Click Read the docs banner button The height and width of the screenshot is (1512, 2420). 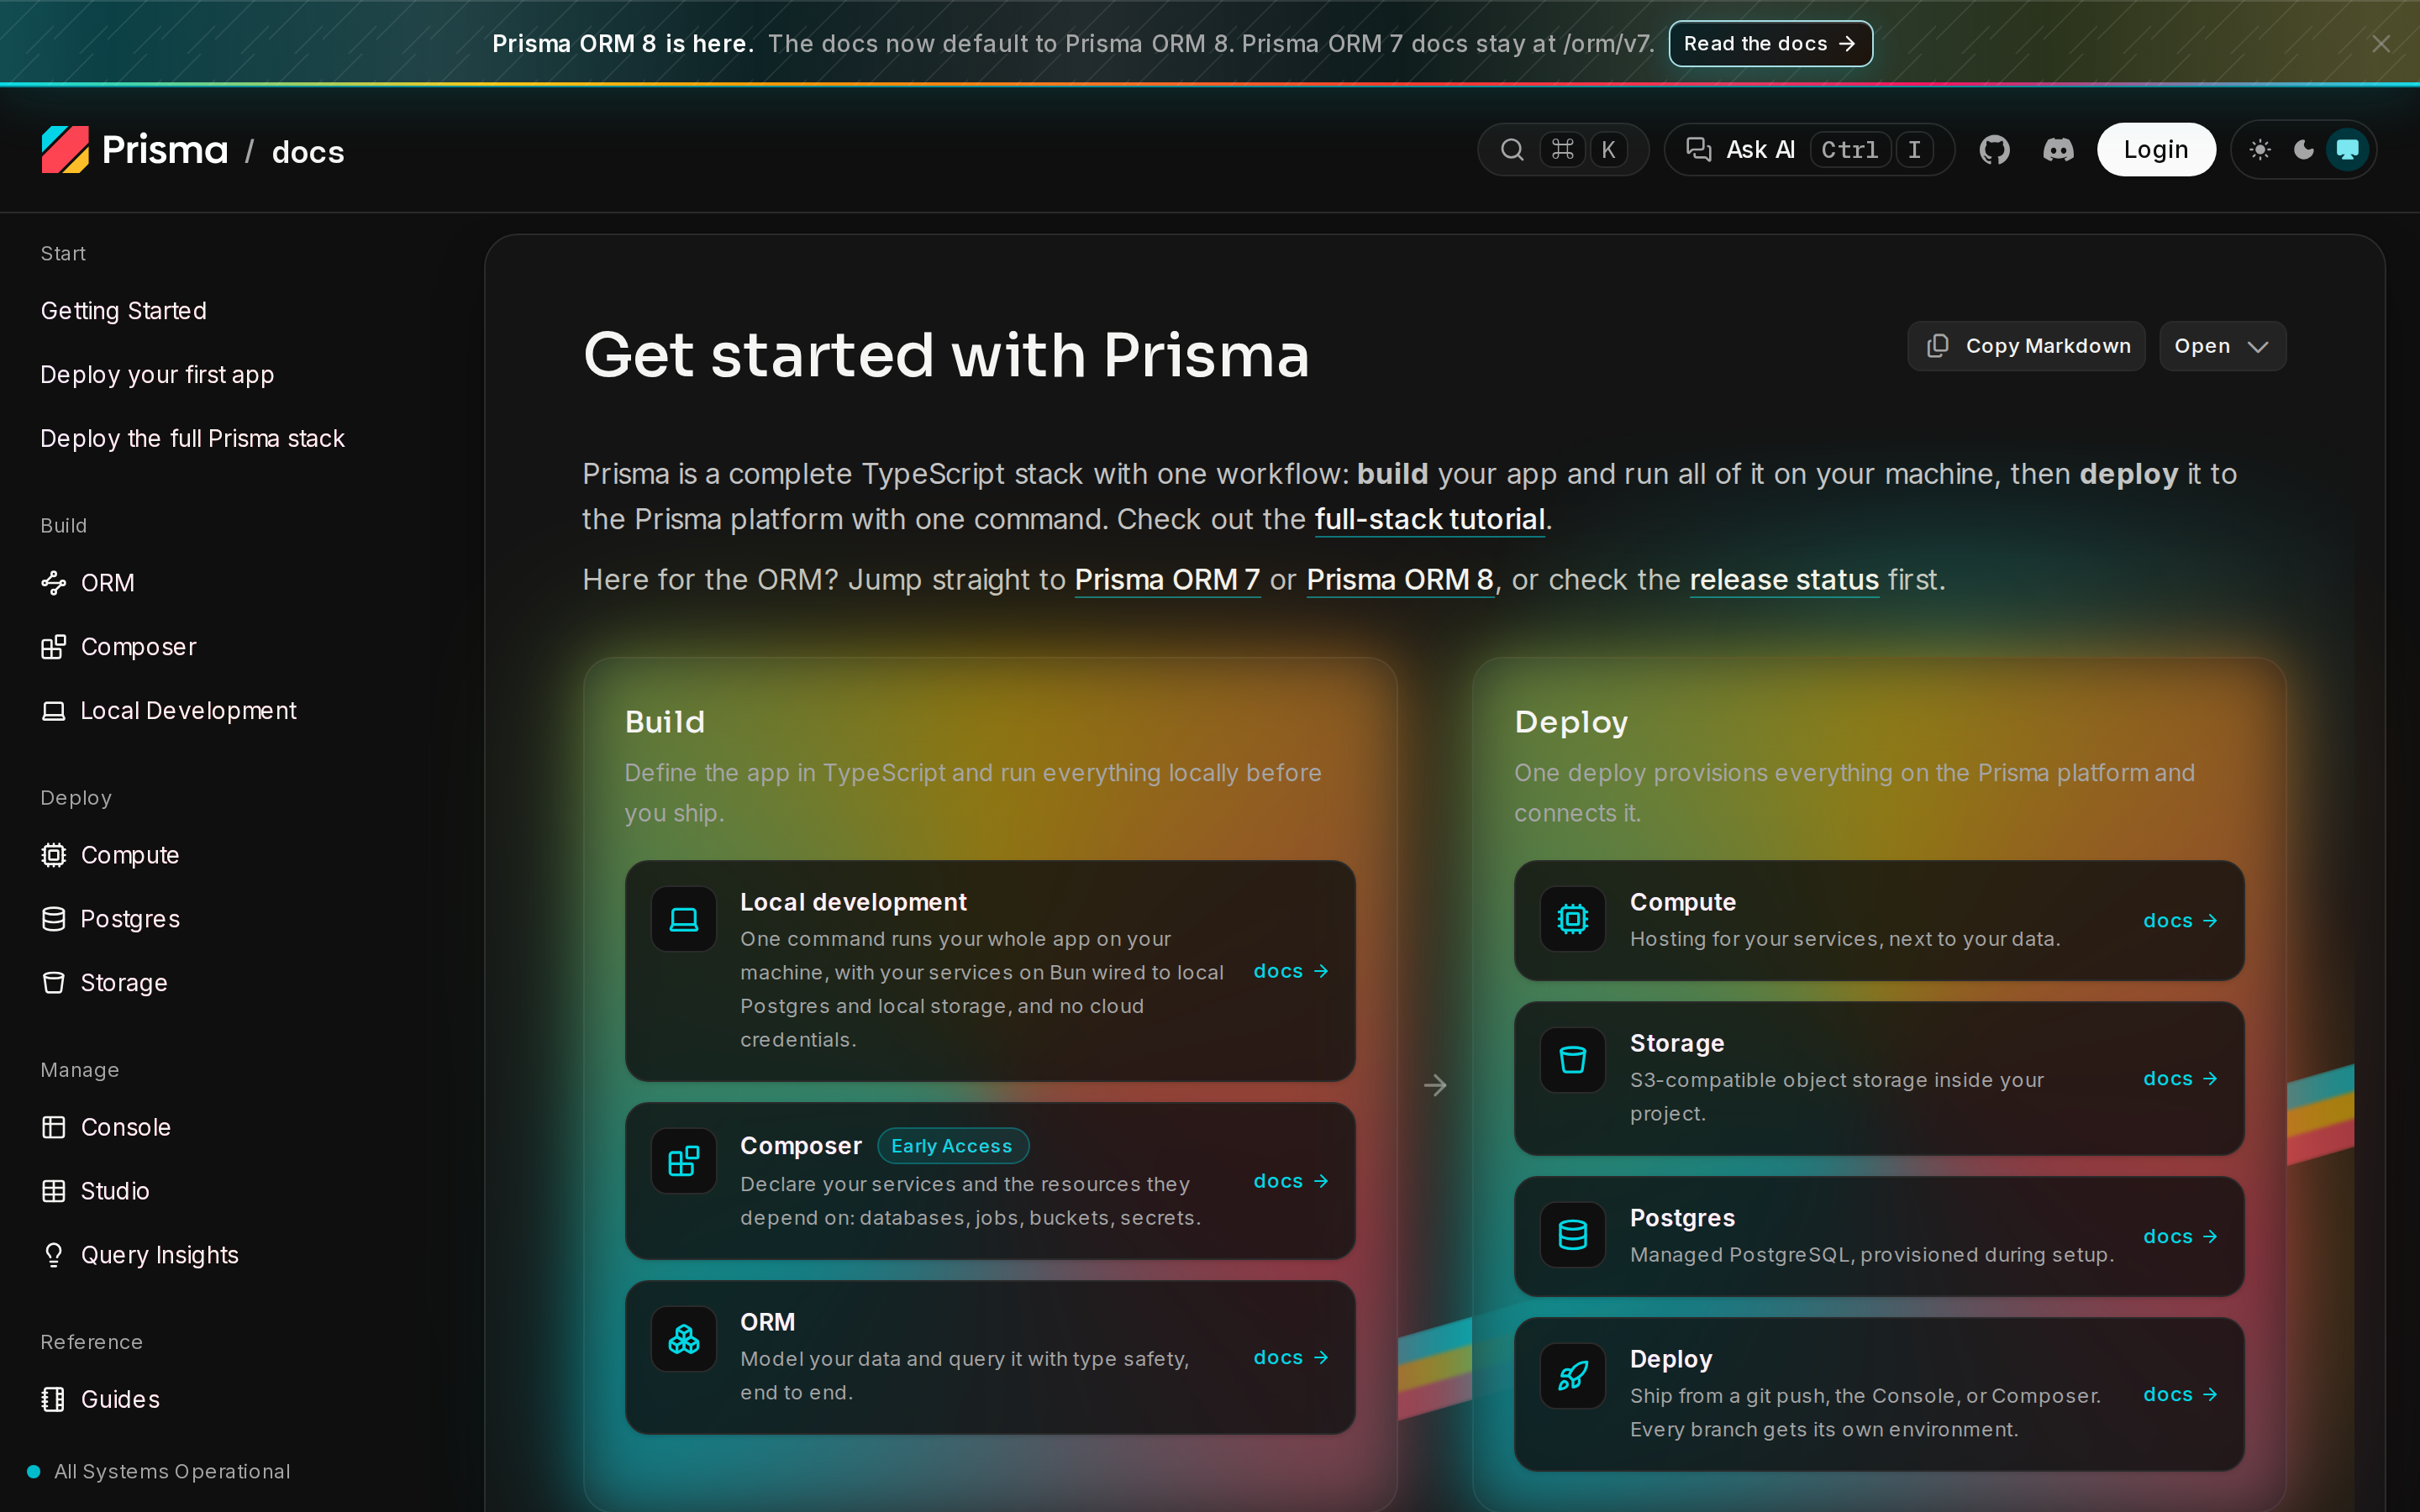[x=1770, y=44]
